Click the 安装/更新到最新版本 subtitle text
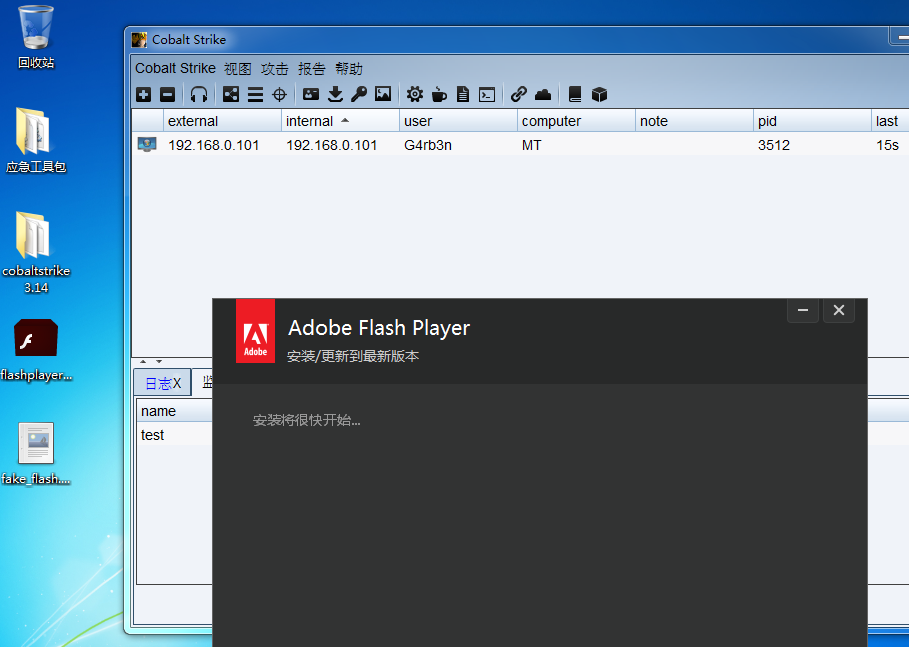Viewport: 909px width, 647px height. (353, 356)
